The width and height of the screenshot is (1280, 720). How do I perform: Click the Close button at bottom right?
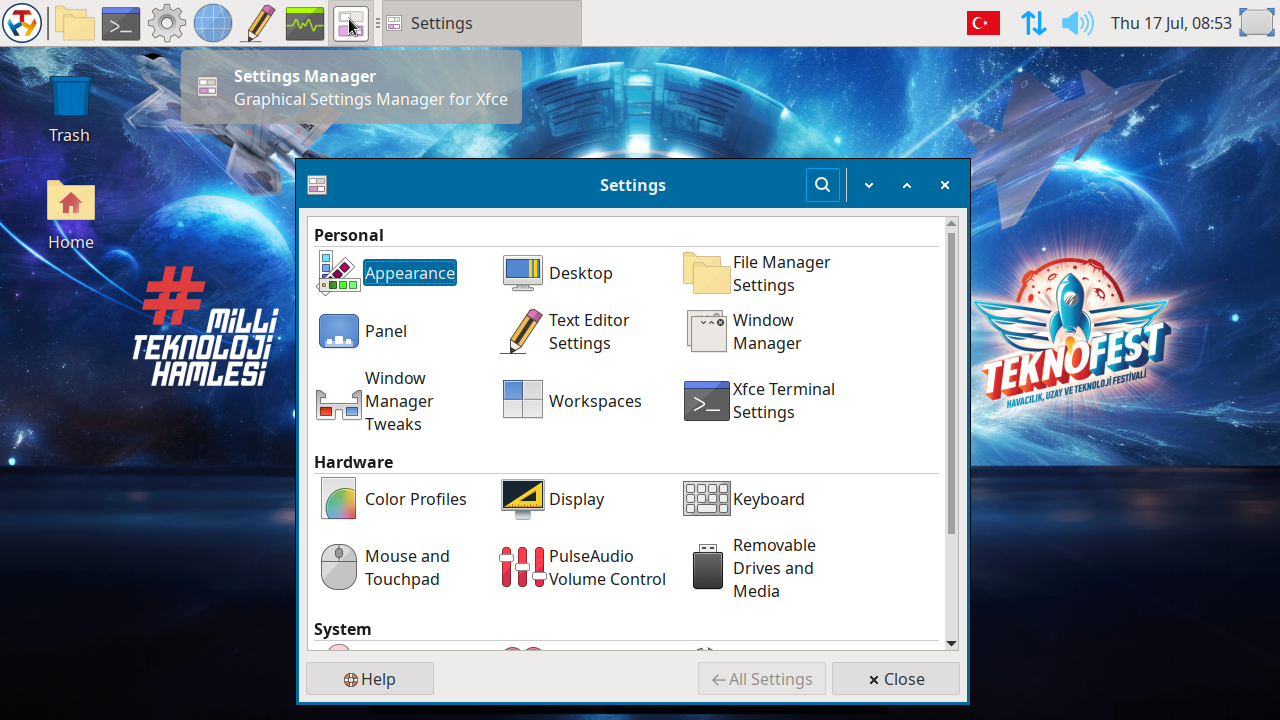(x=896, y=679)
